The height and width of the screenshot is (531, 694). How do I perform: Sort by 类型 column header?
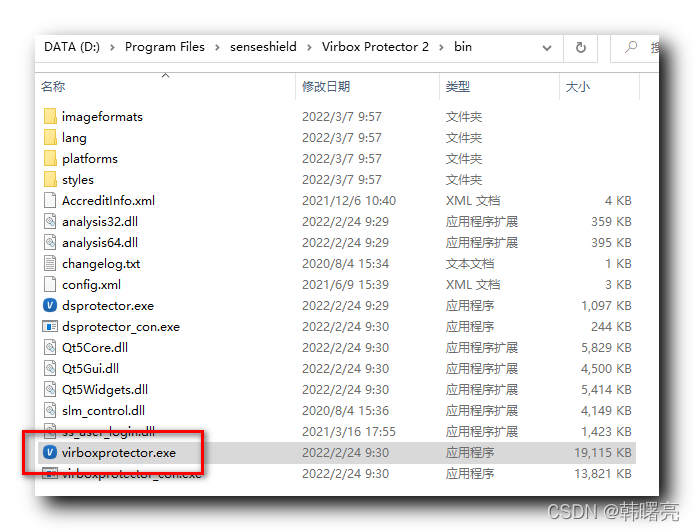pos(458,86)
